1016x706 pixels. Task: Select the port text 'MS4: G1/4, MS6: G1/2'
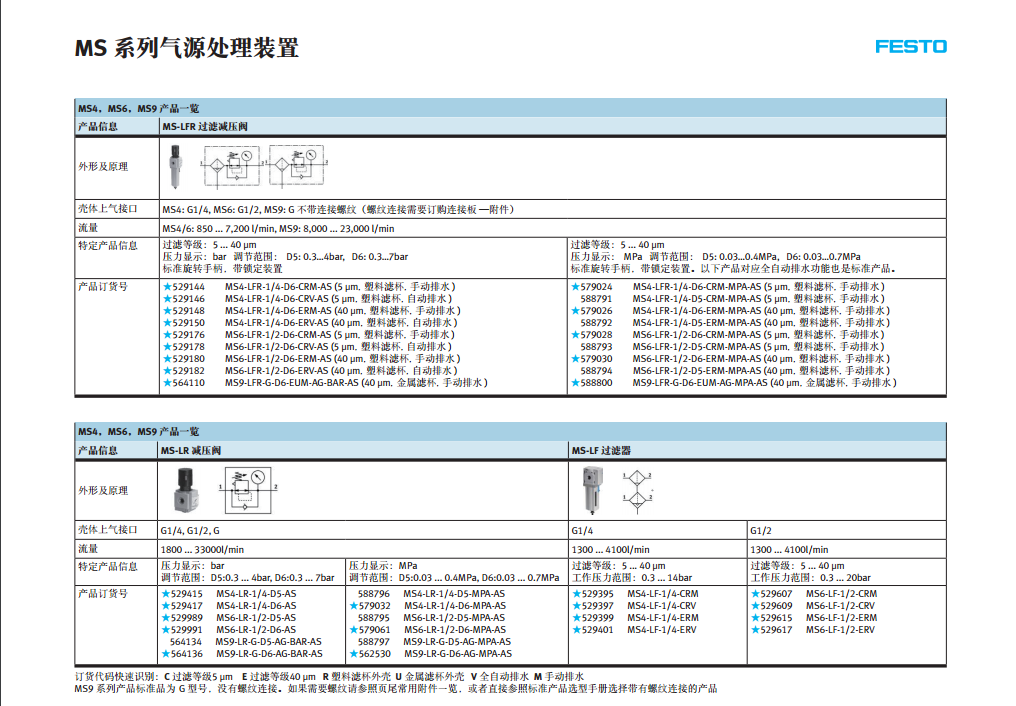coord(209,210)
